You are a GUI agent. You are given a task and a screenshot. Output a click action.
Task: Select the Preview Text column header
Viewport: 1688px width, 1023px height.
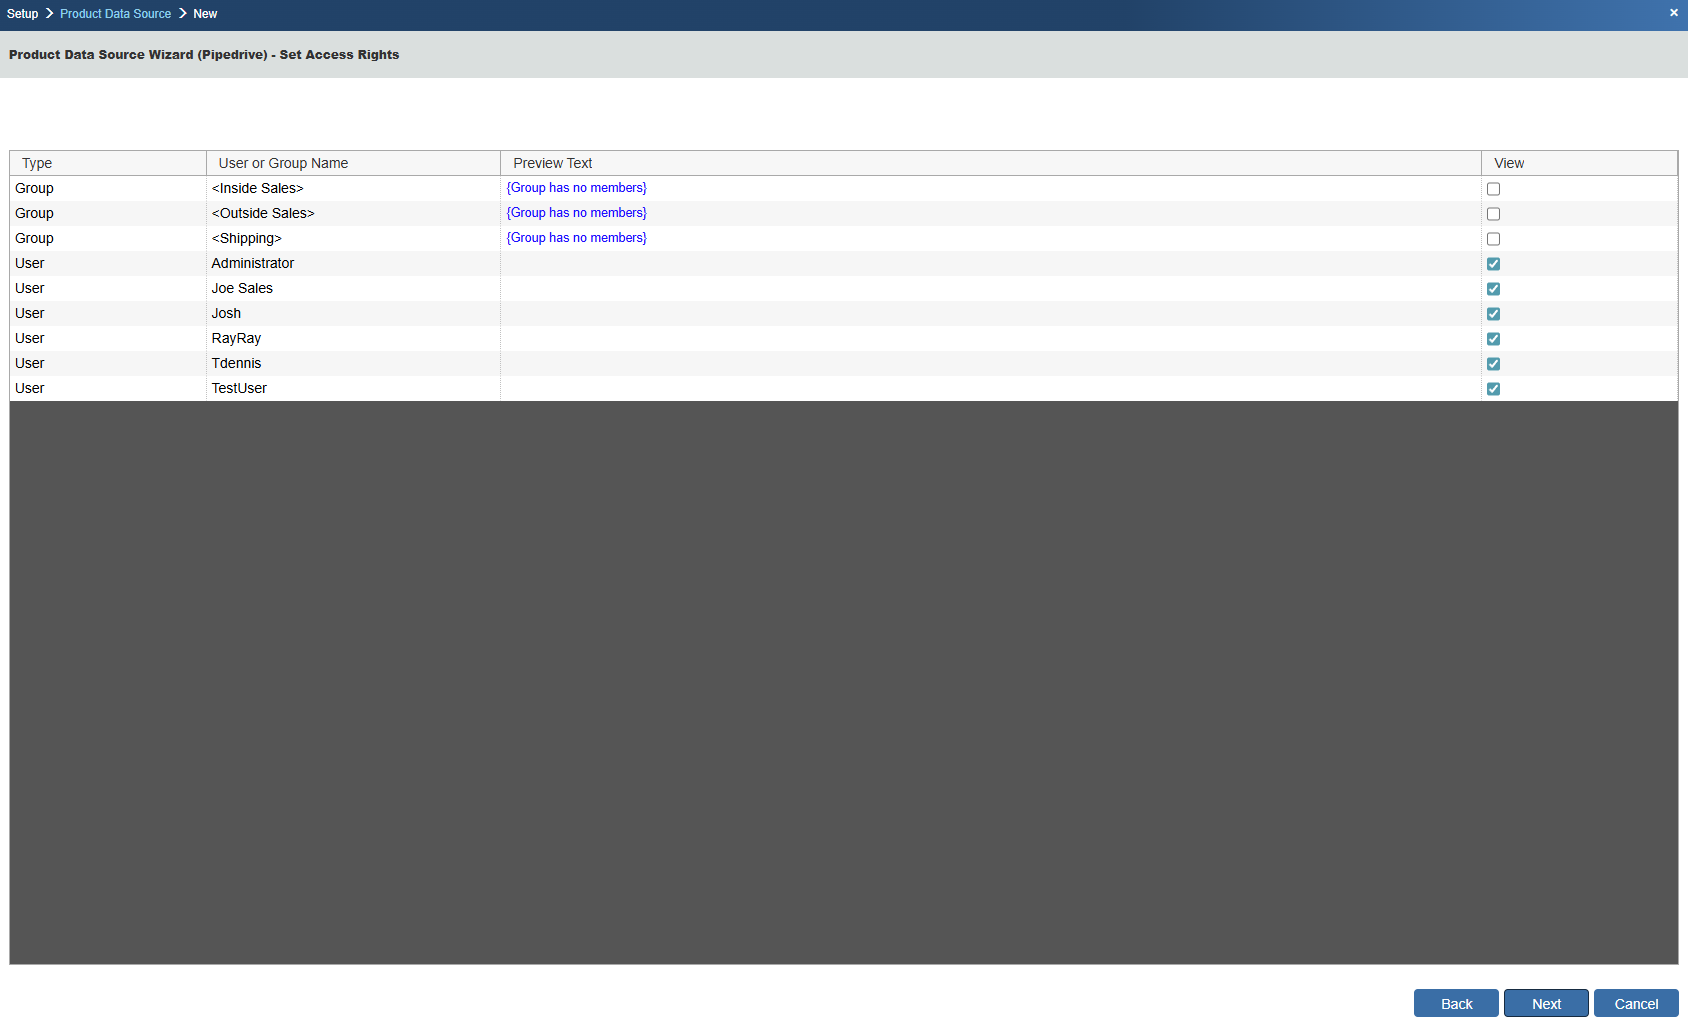pyautogui.click(x=552, y=163)
